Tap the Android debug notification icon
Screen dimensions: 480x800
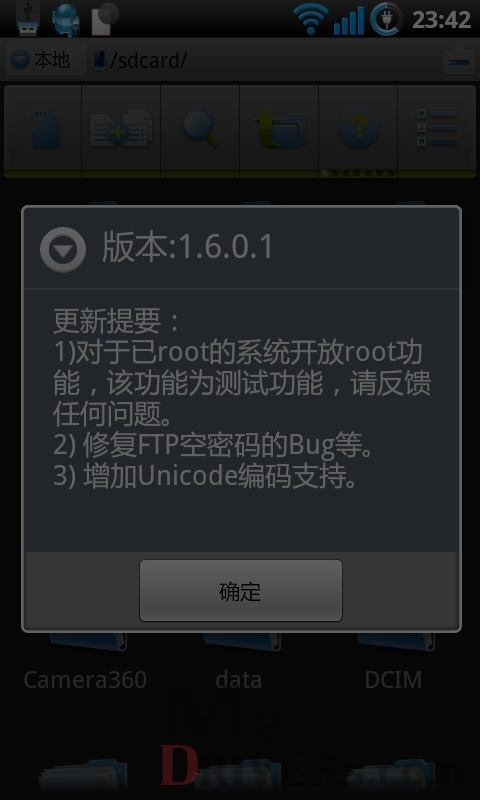(66, 20)
